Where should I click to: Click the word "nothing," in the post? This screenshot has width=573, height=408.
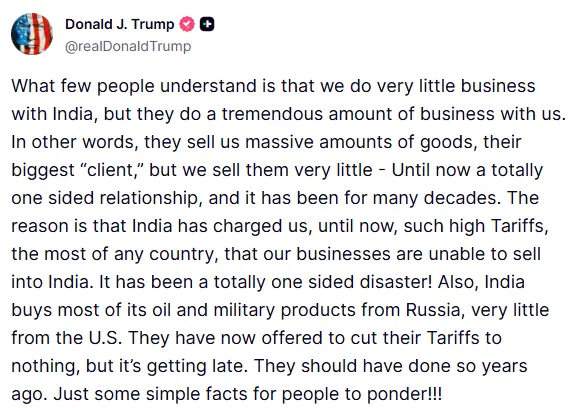tap(46, 367)
